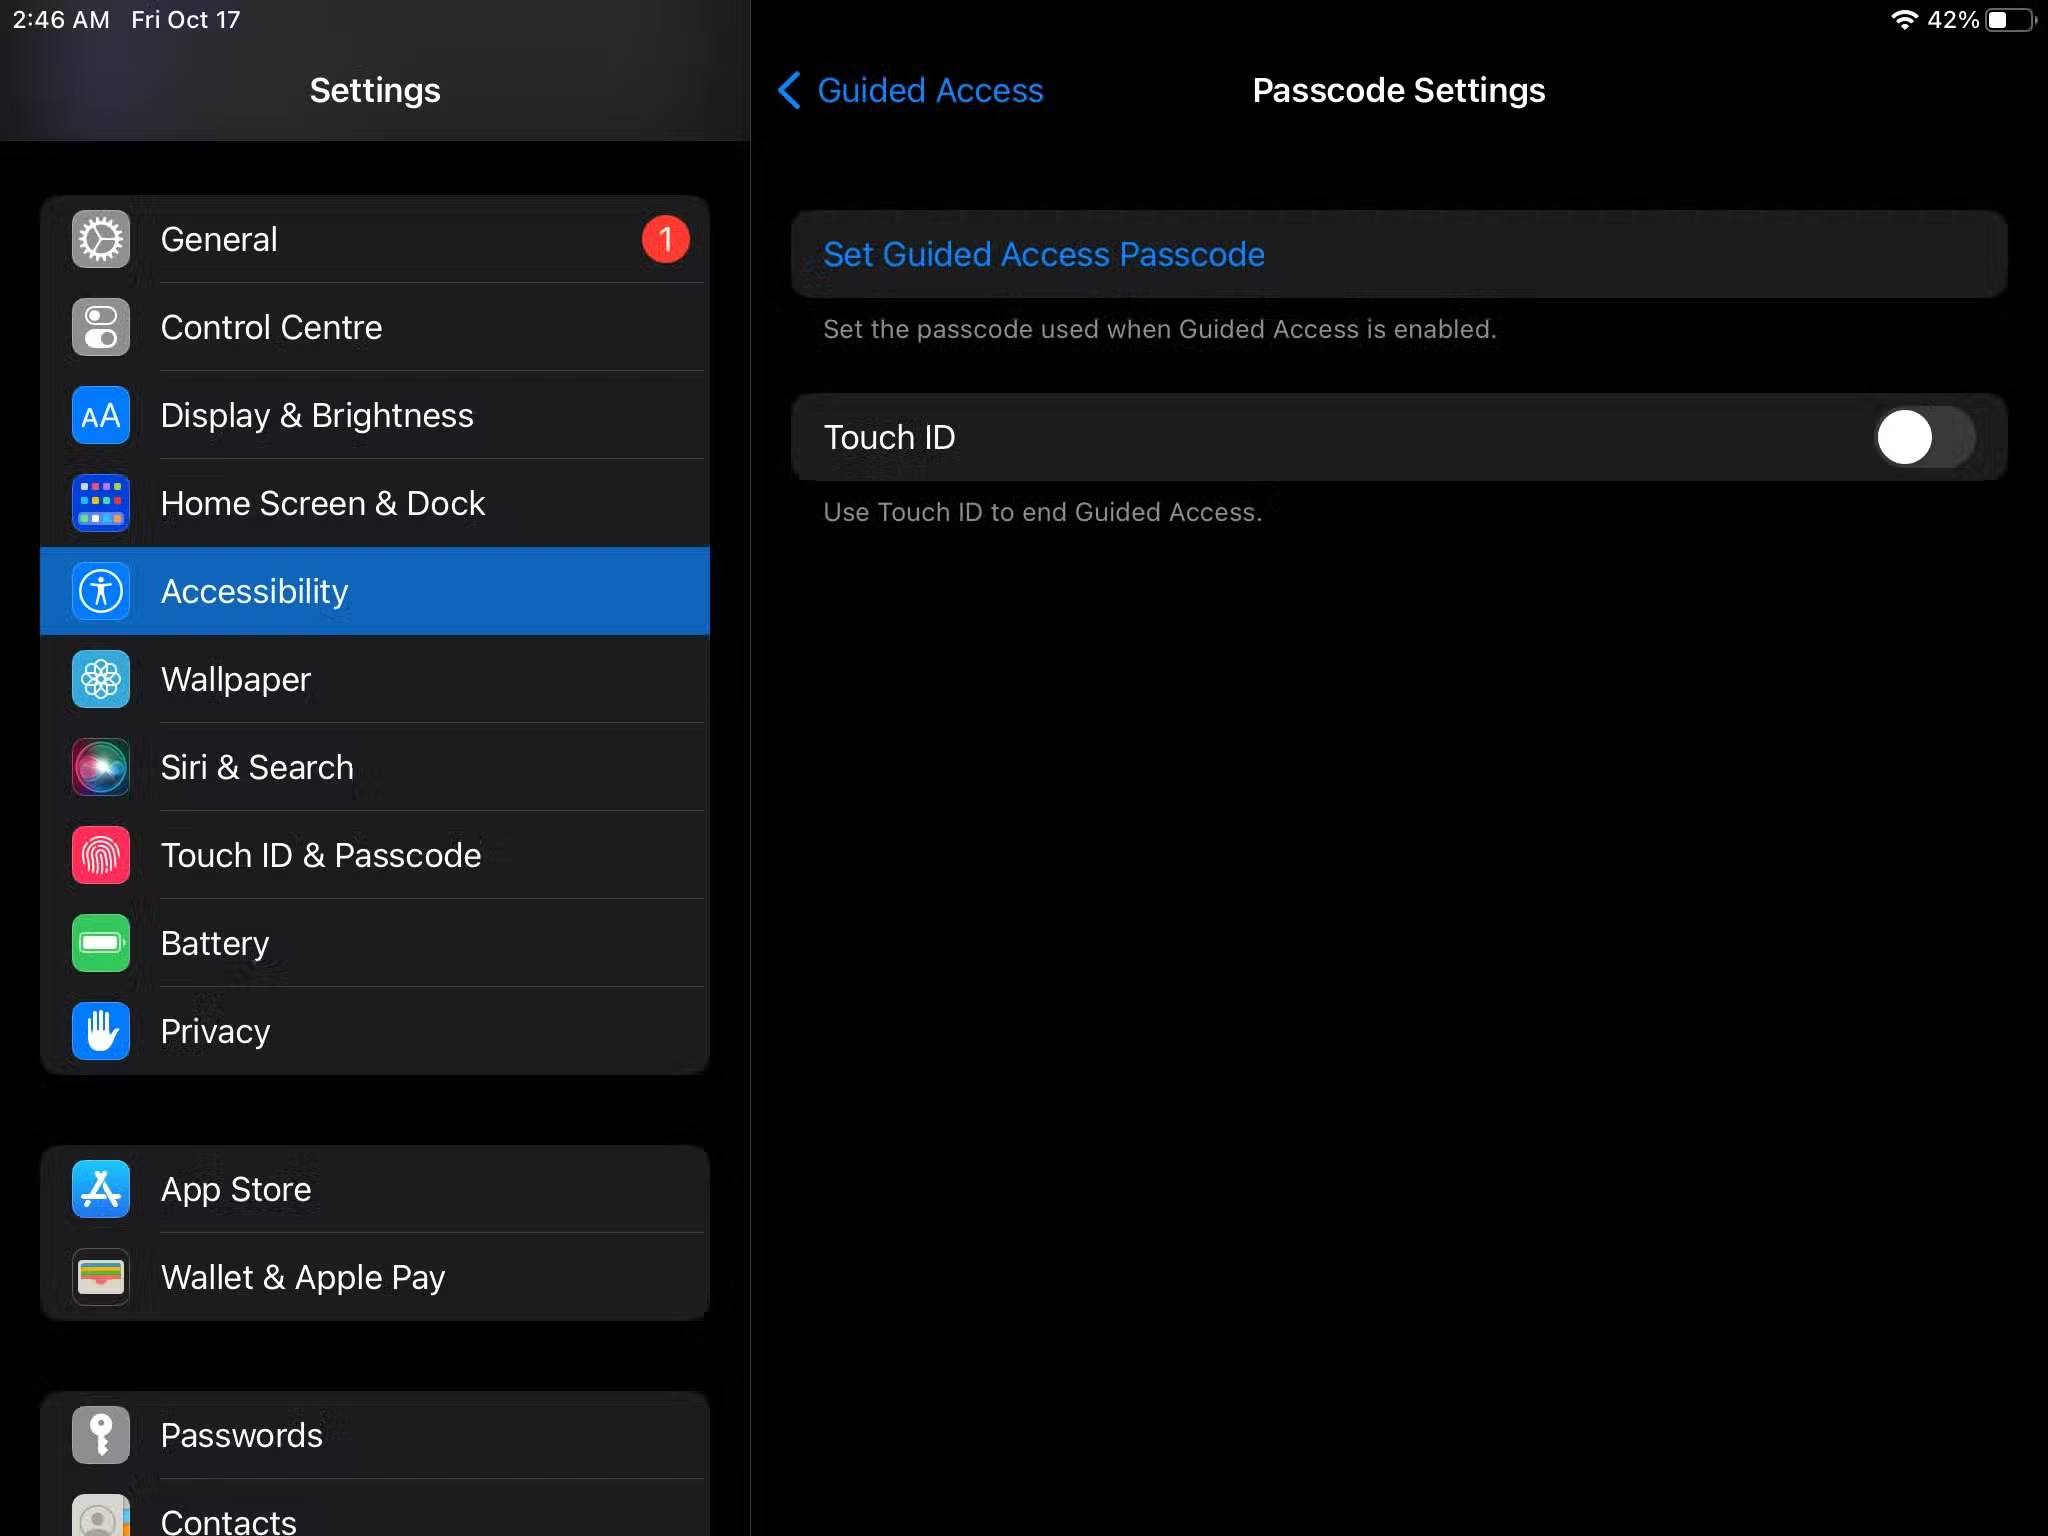Open Display & Brightness settings
Screen dimensions: 2048x1536
pos(100,415)
